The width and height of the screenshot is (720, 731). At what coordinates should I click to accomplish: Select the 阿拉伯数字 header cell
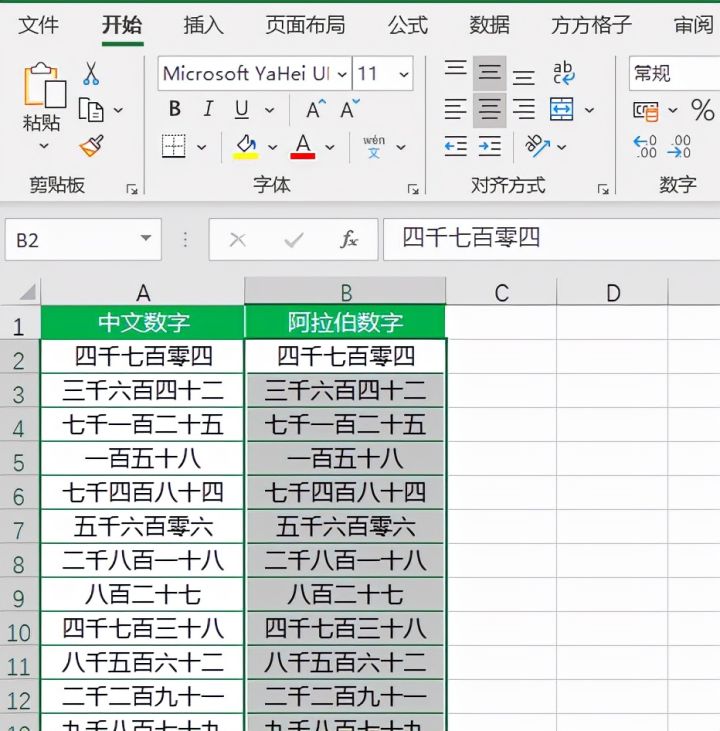(x=345, y=322)
